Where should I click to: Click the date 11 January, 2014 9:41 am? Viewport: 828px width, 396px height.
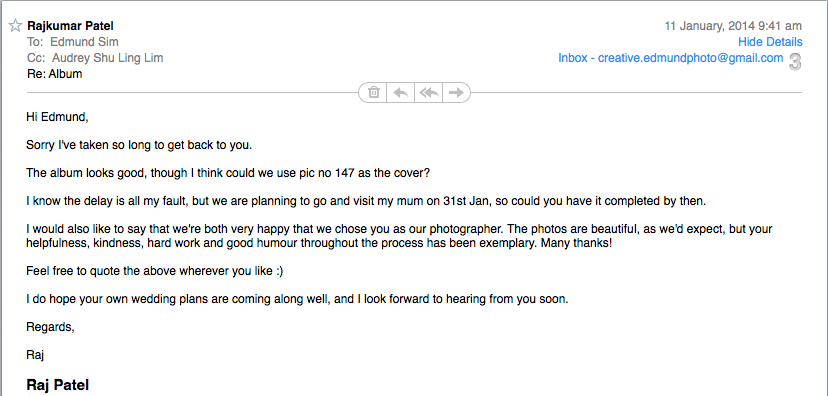(733, 26)
